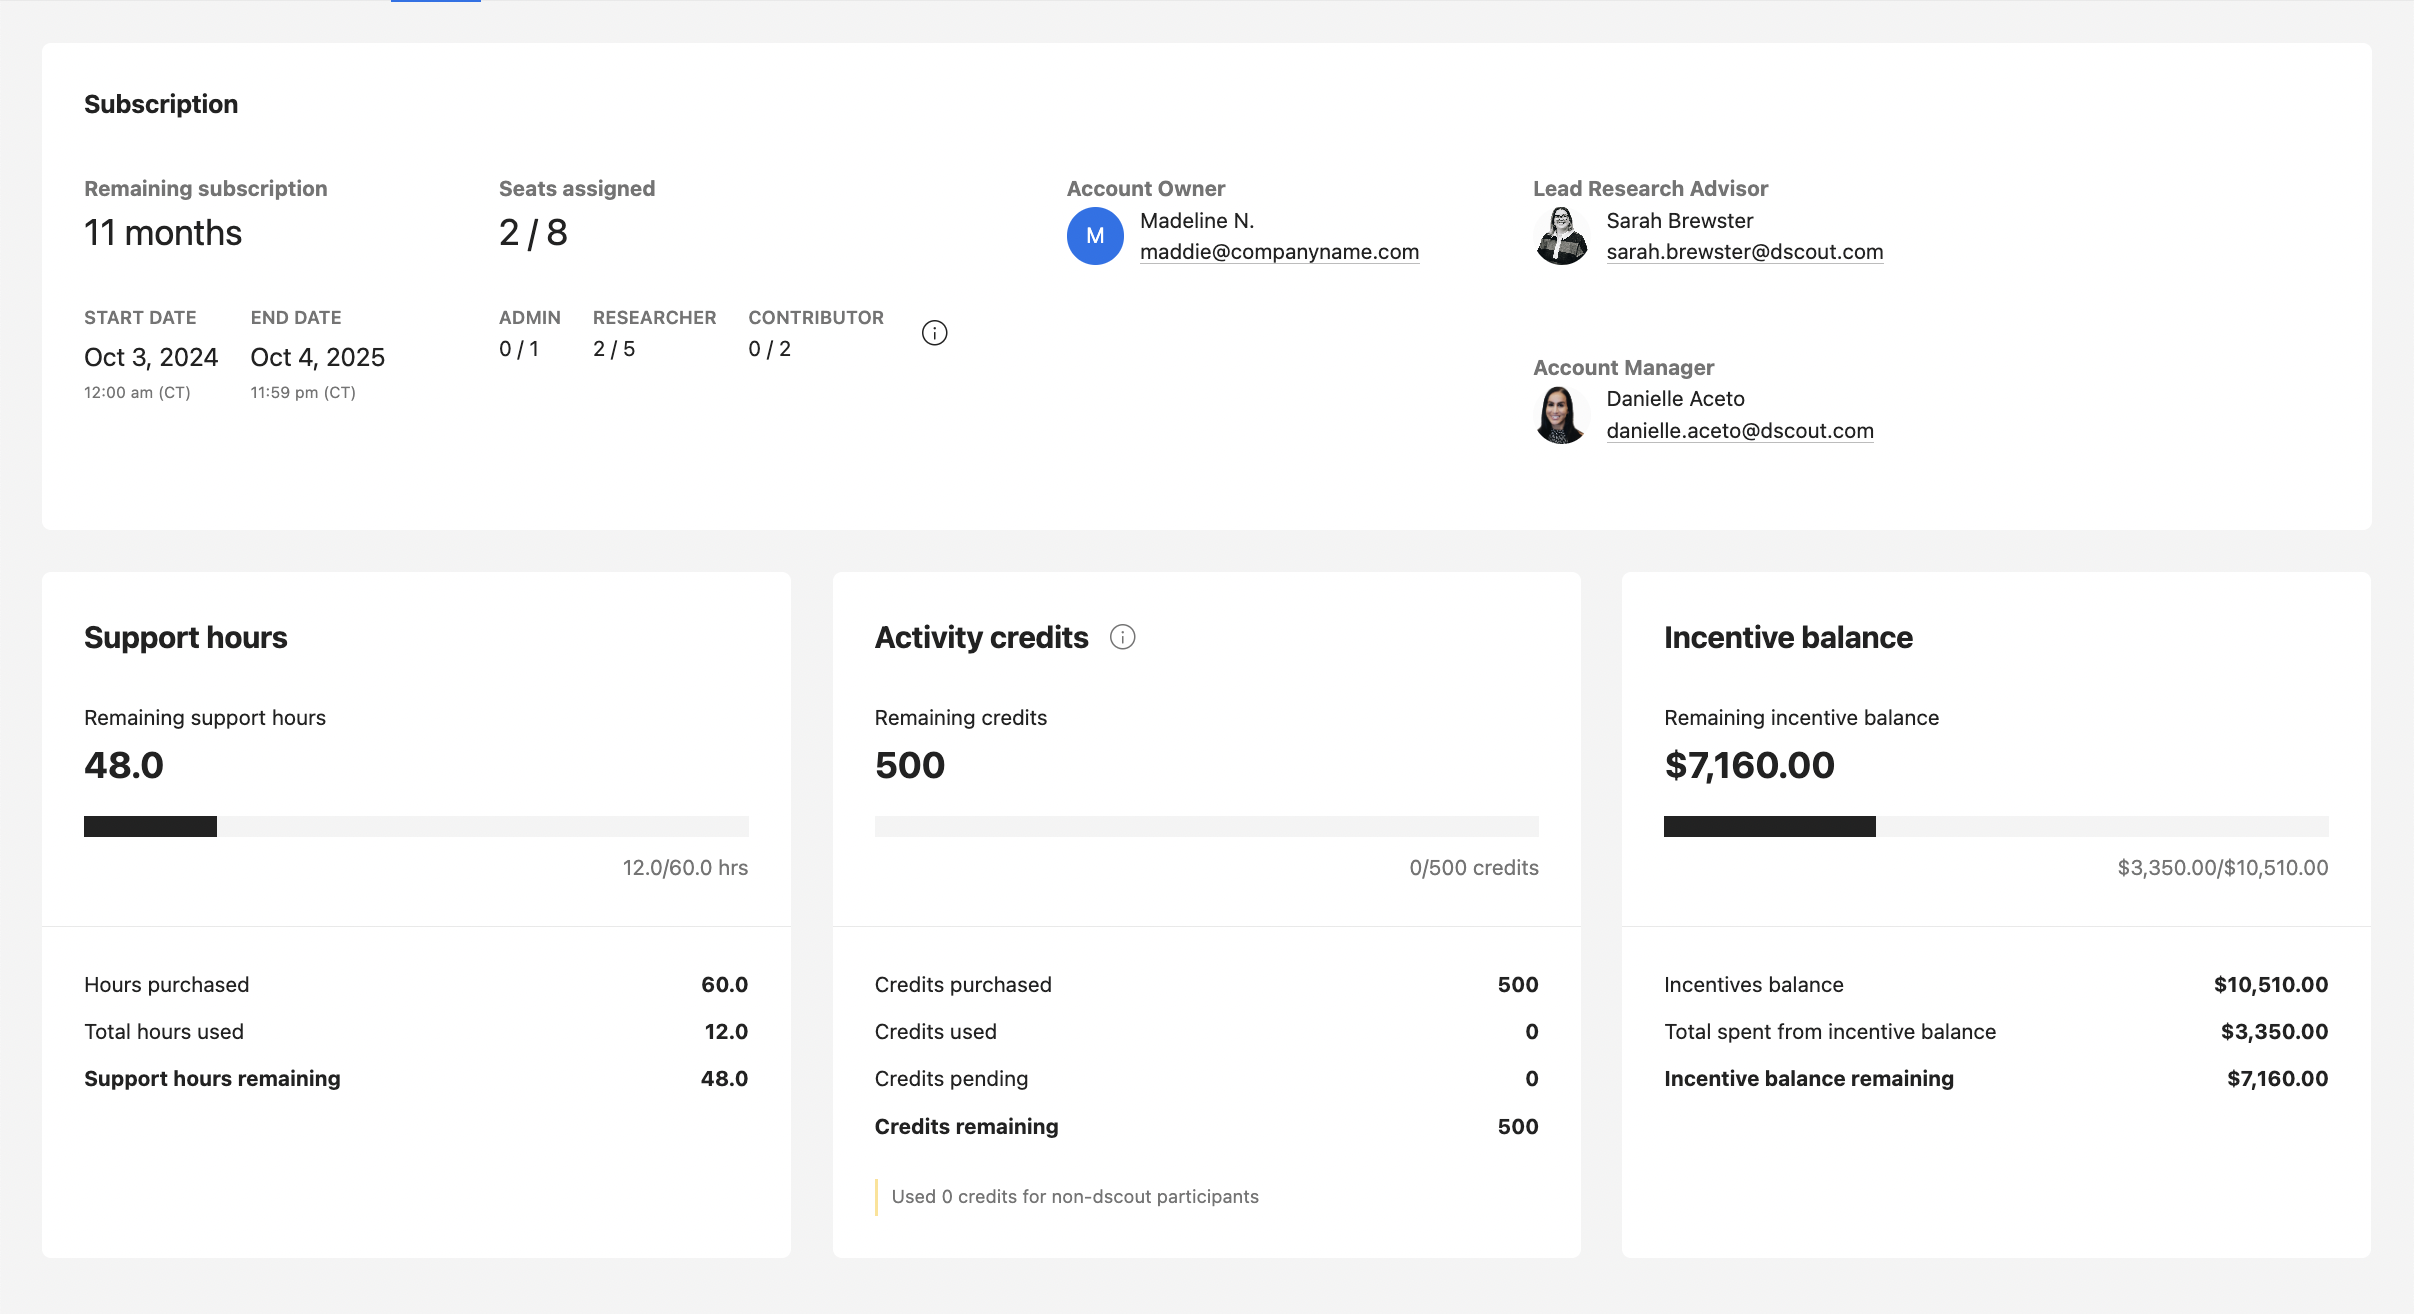2414x1314 pixels.
Task: Click the Support hours progress bar
Action: [x=416, y=826]
